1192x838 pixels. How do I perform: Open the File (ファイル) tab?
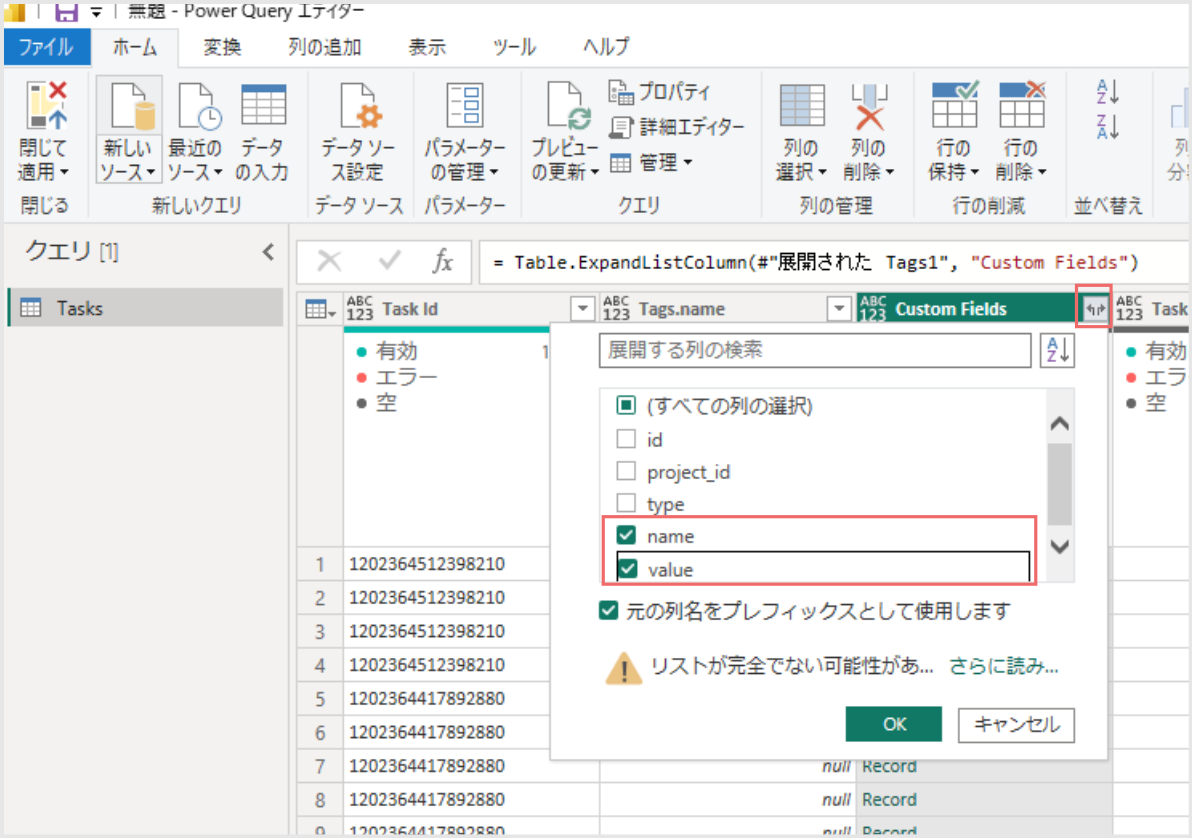point(46,47)
